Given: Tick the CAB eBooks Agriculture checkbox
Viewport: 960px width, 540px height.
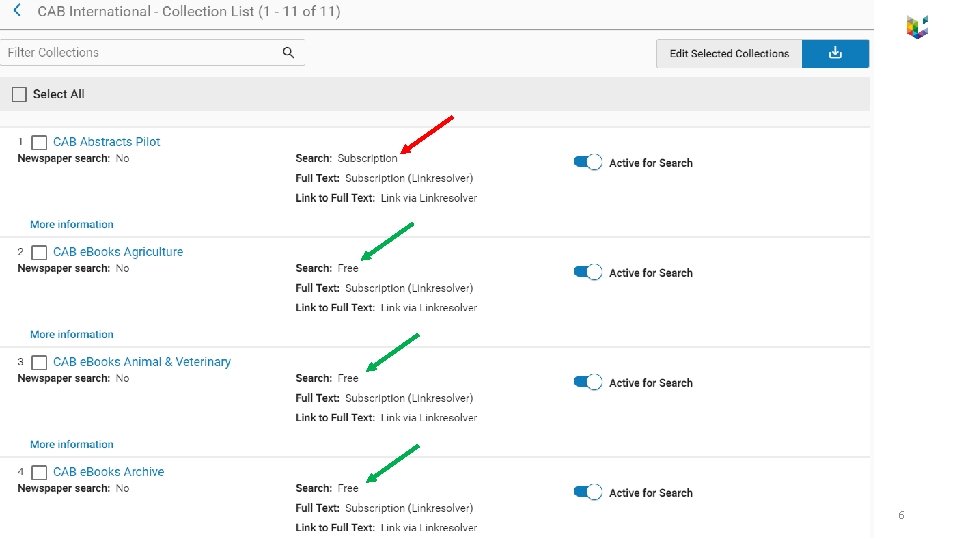Looking at the screenshot, I should (x=39, y=252).
